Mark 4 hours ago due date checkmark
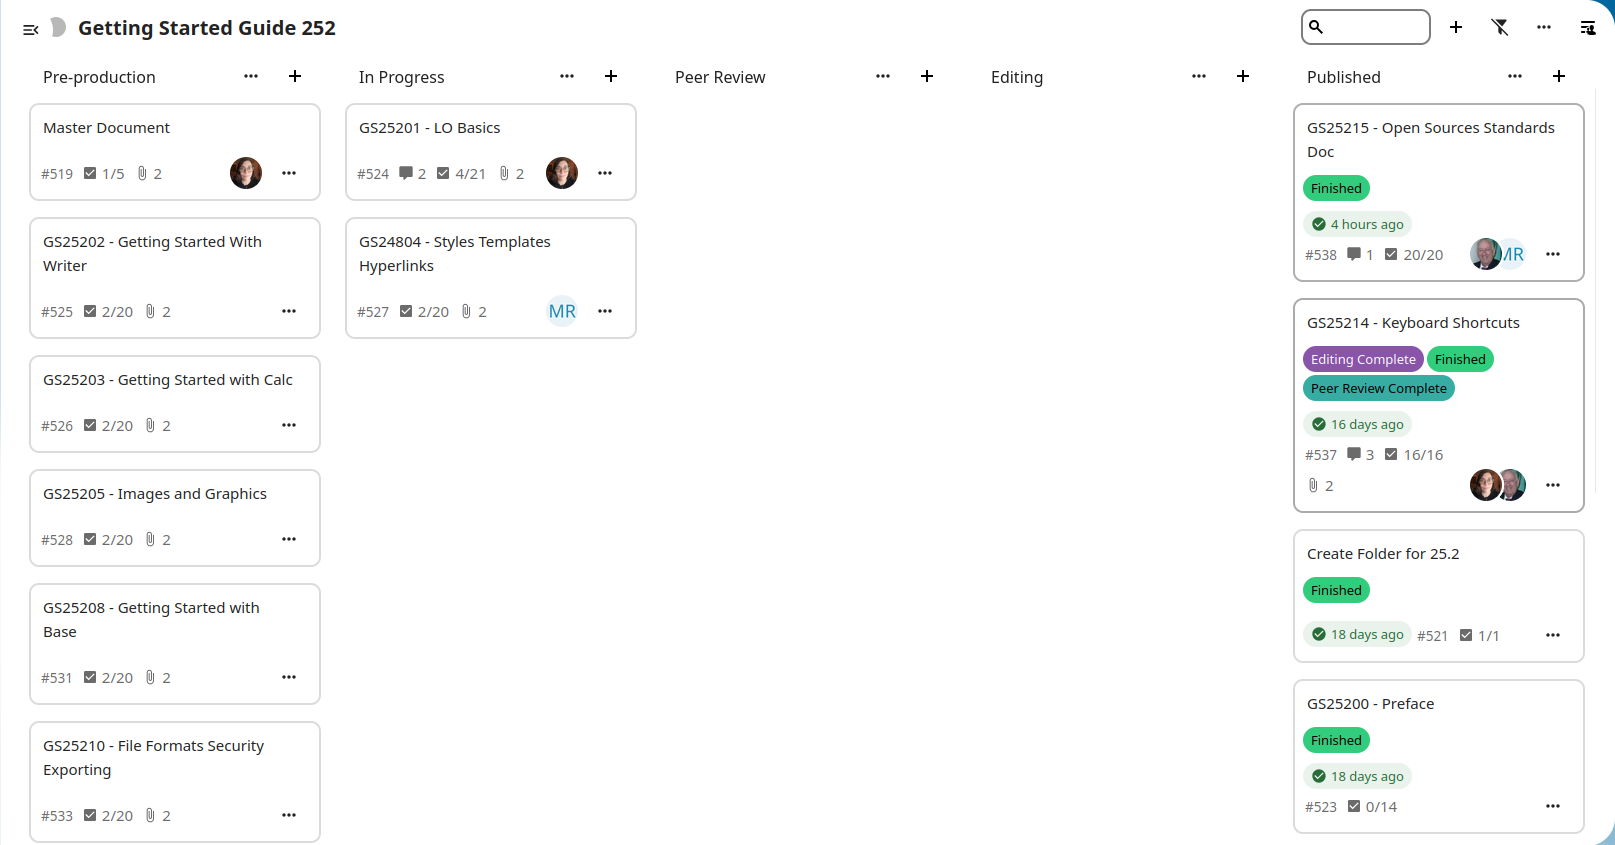Viewport: 1615px width, 845px height. coord(1319,224)
